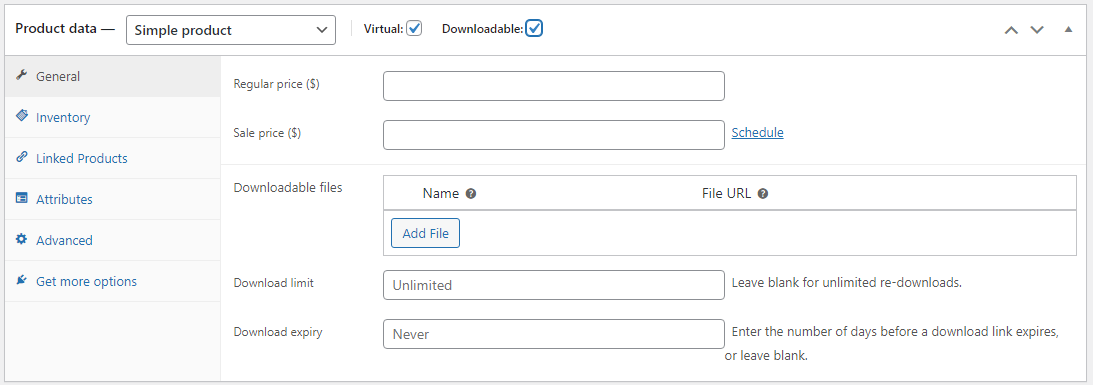This screenshot has height=385, width=1093.
Task: Click the Download limit field
Action: point(553,285)
